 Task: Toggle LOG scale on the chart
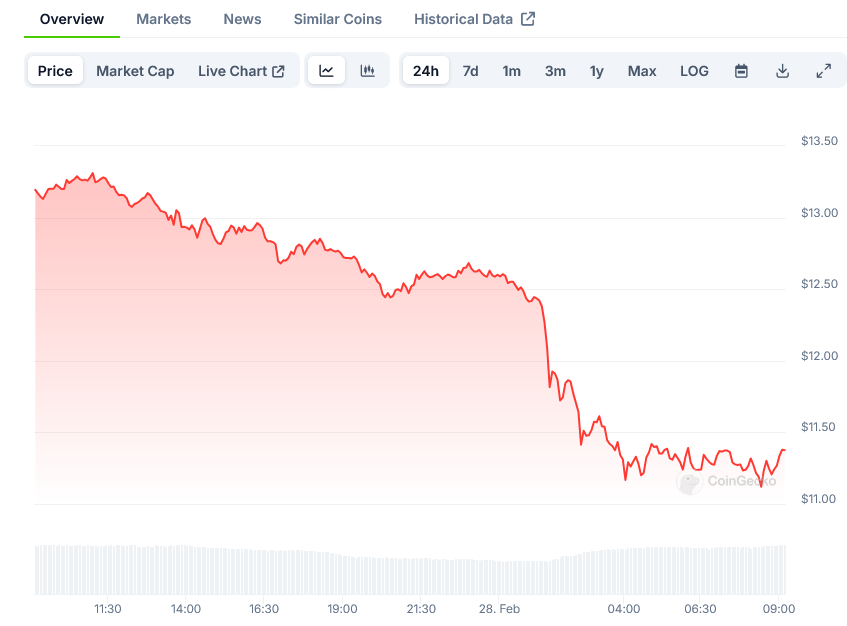point(694,71)
